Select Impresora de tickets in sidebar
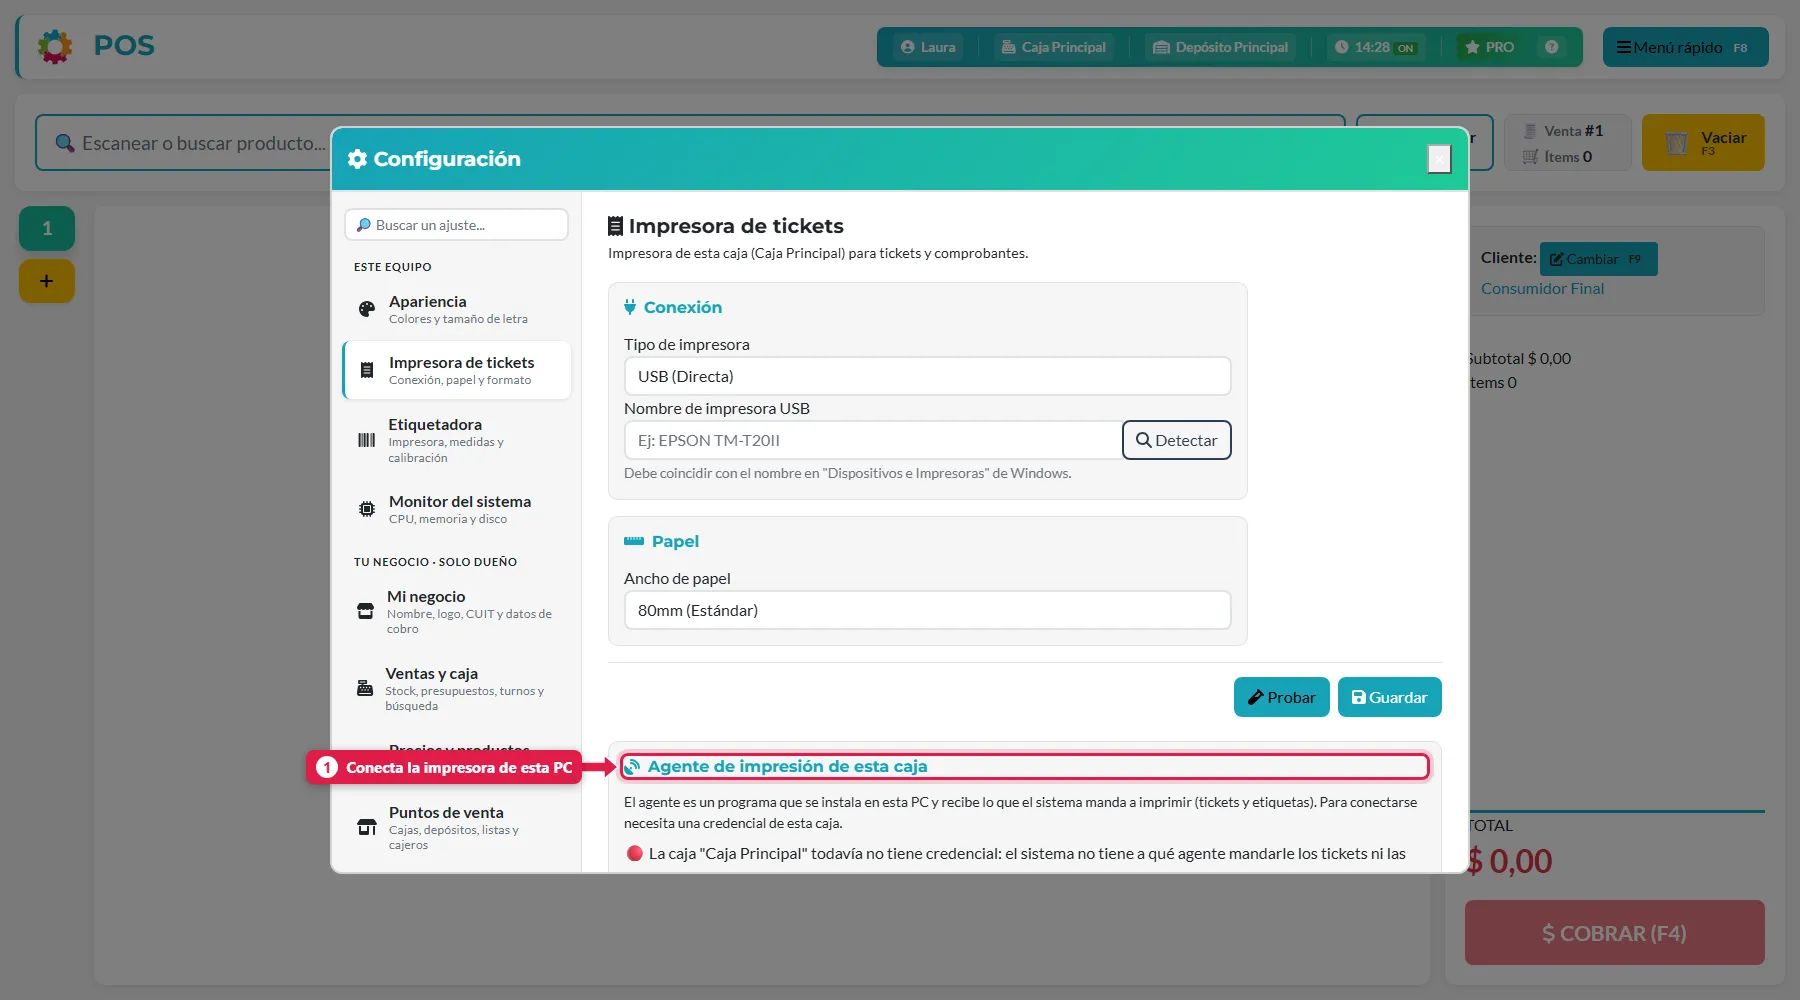This screenshot has height=1000, width=1800. [457, 370]
